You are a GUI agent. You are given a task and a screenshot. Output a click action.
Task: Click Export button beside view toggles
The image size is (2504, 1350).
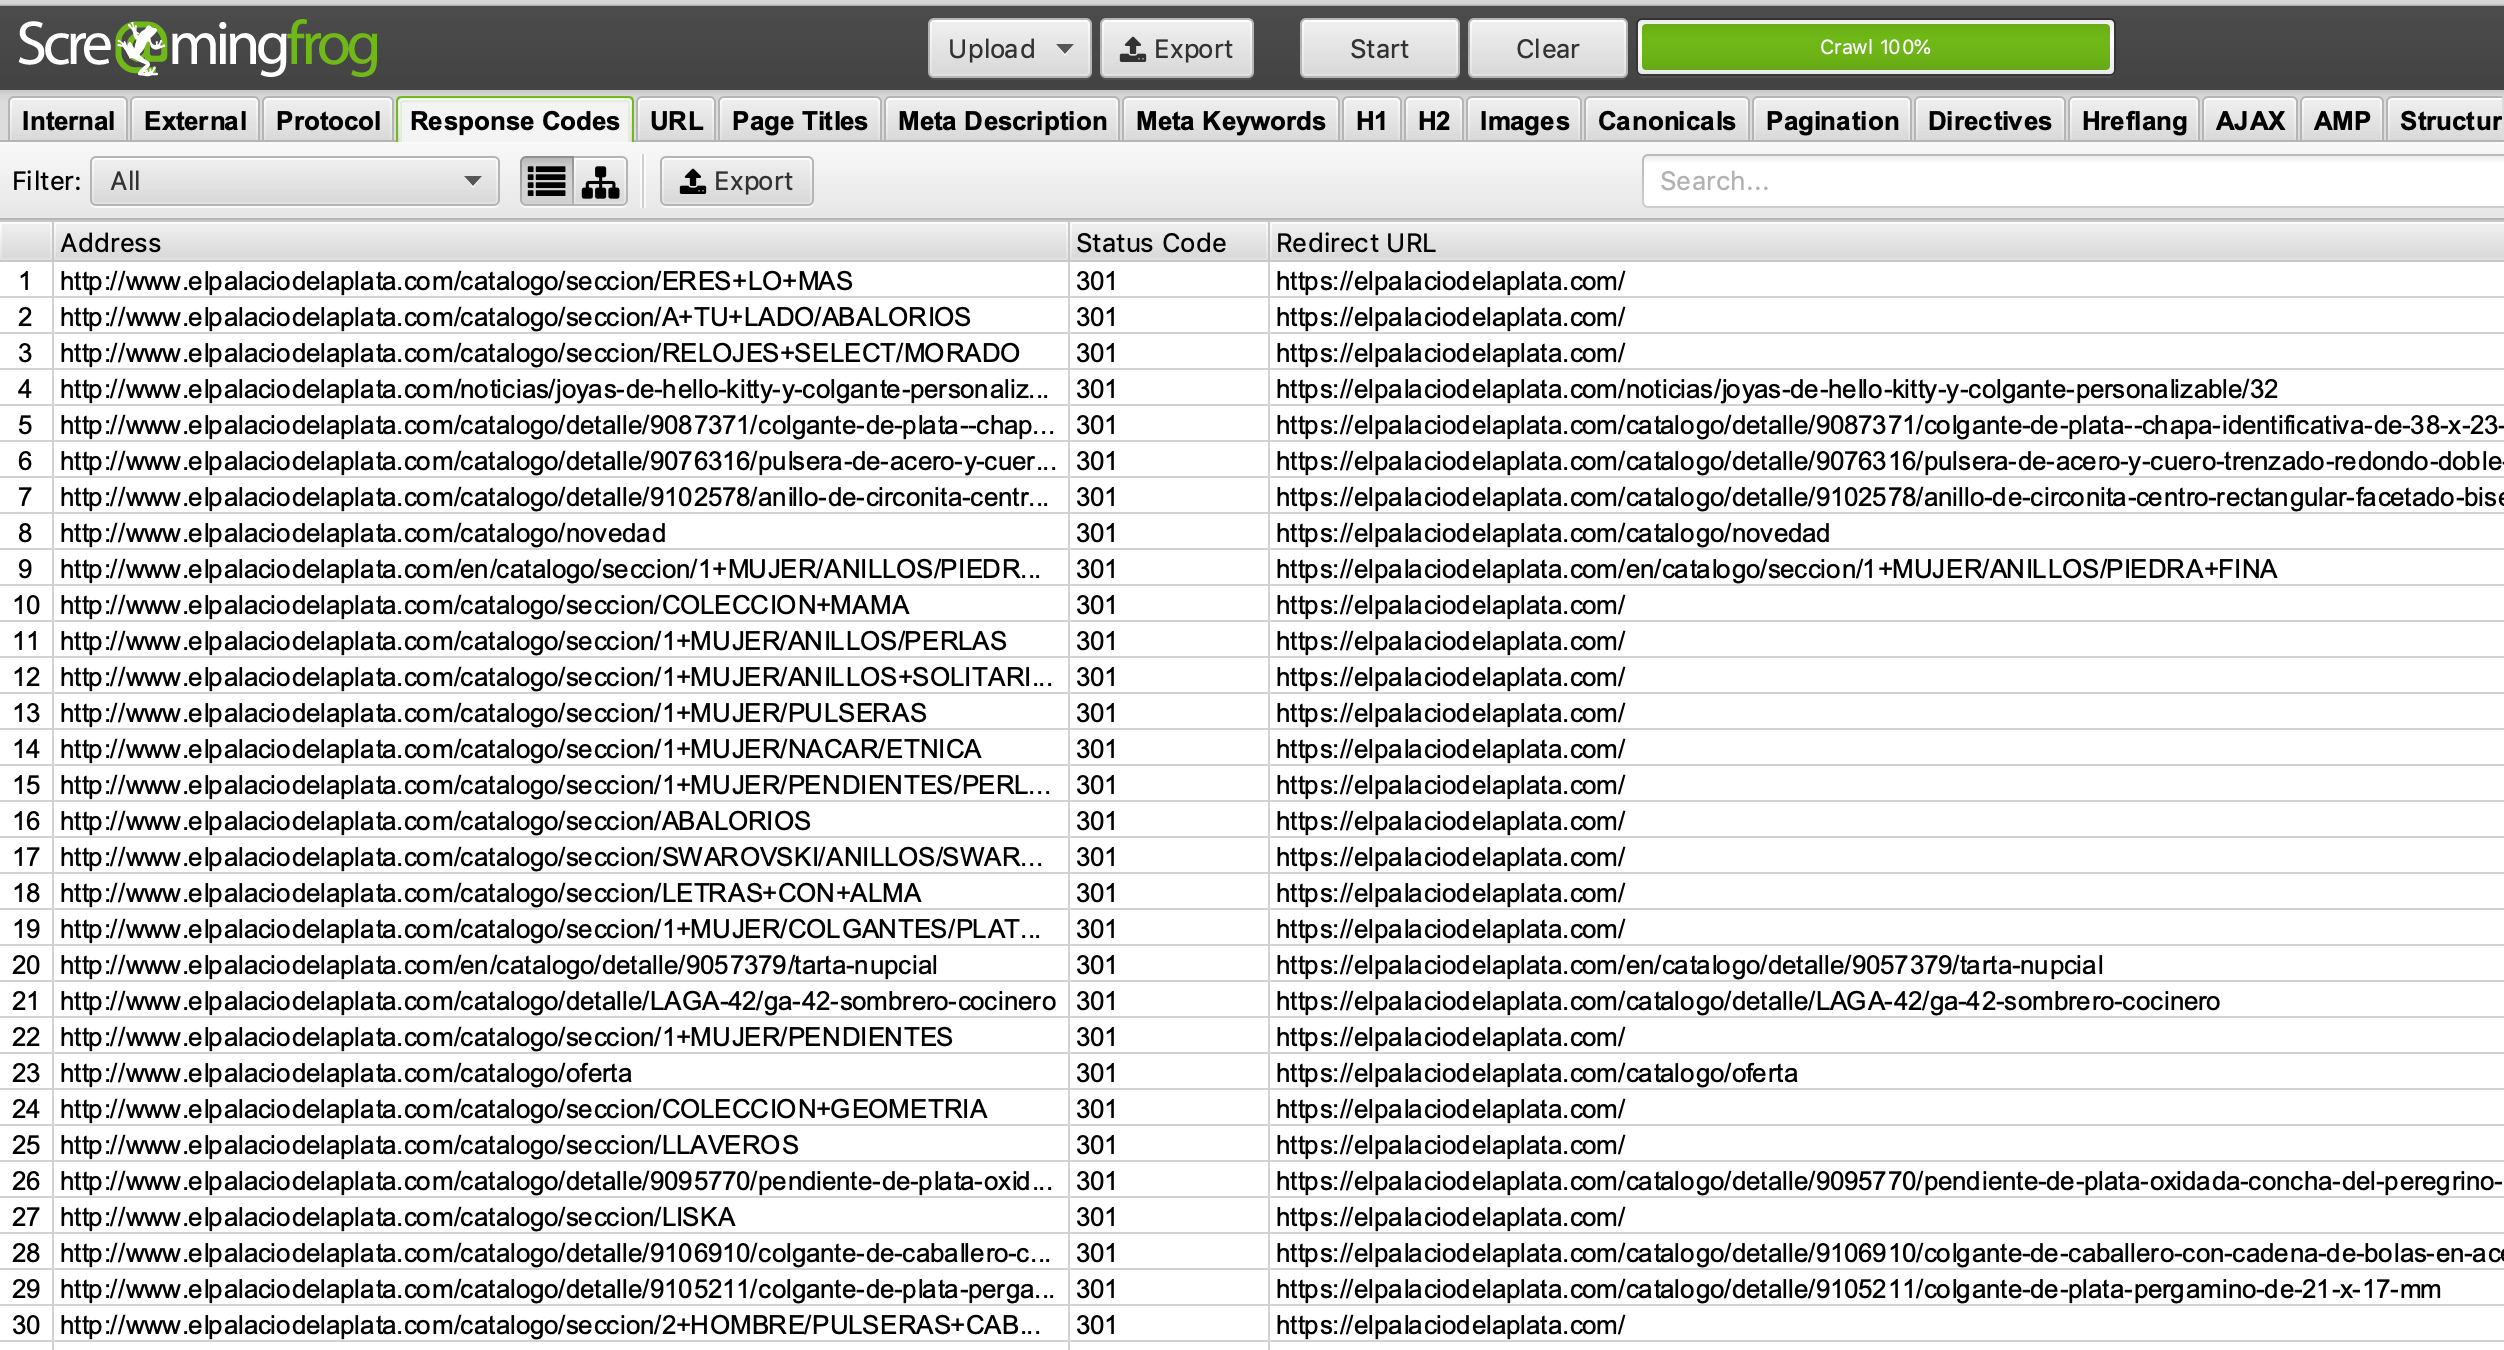[x=736, y=181]
